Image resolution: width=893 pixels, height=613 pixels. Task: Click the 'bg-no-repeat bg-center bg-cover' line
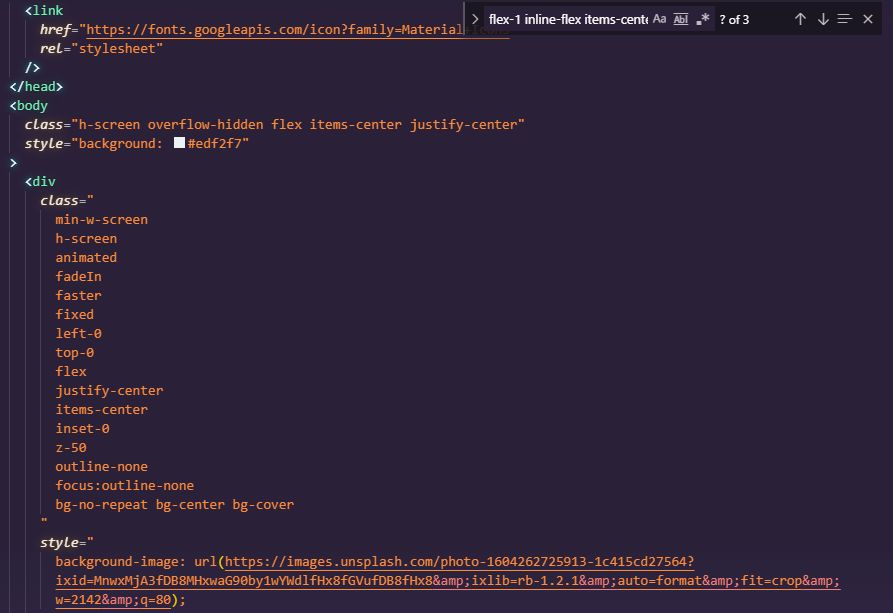click(x=175, y=504)
